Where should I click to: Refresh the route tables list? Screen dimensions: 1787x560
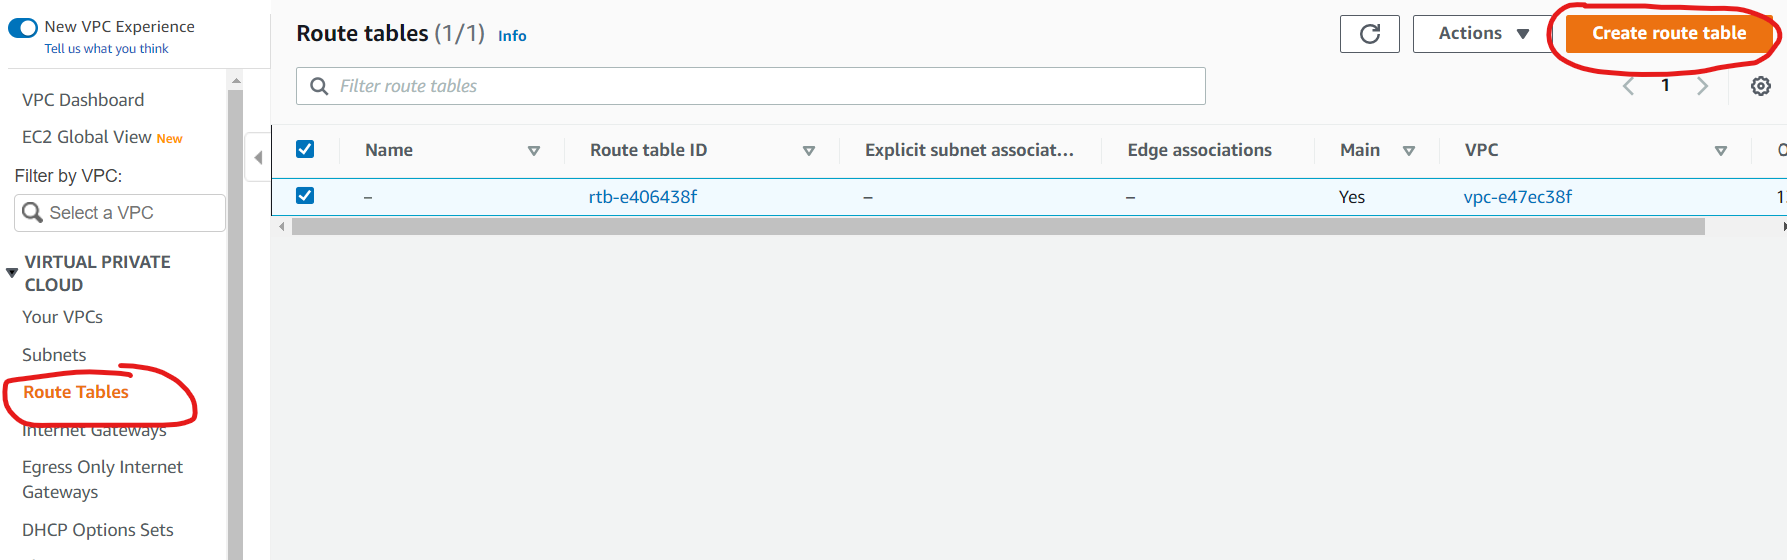(x=1370, y=34)
